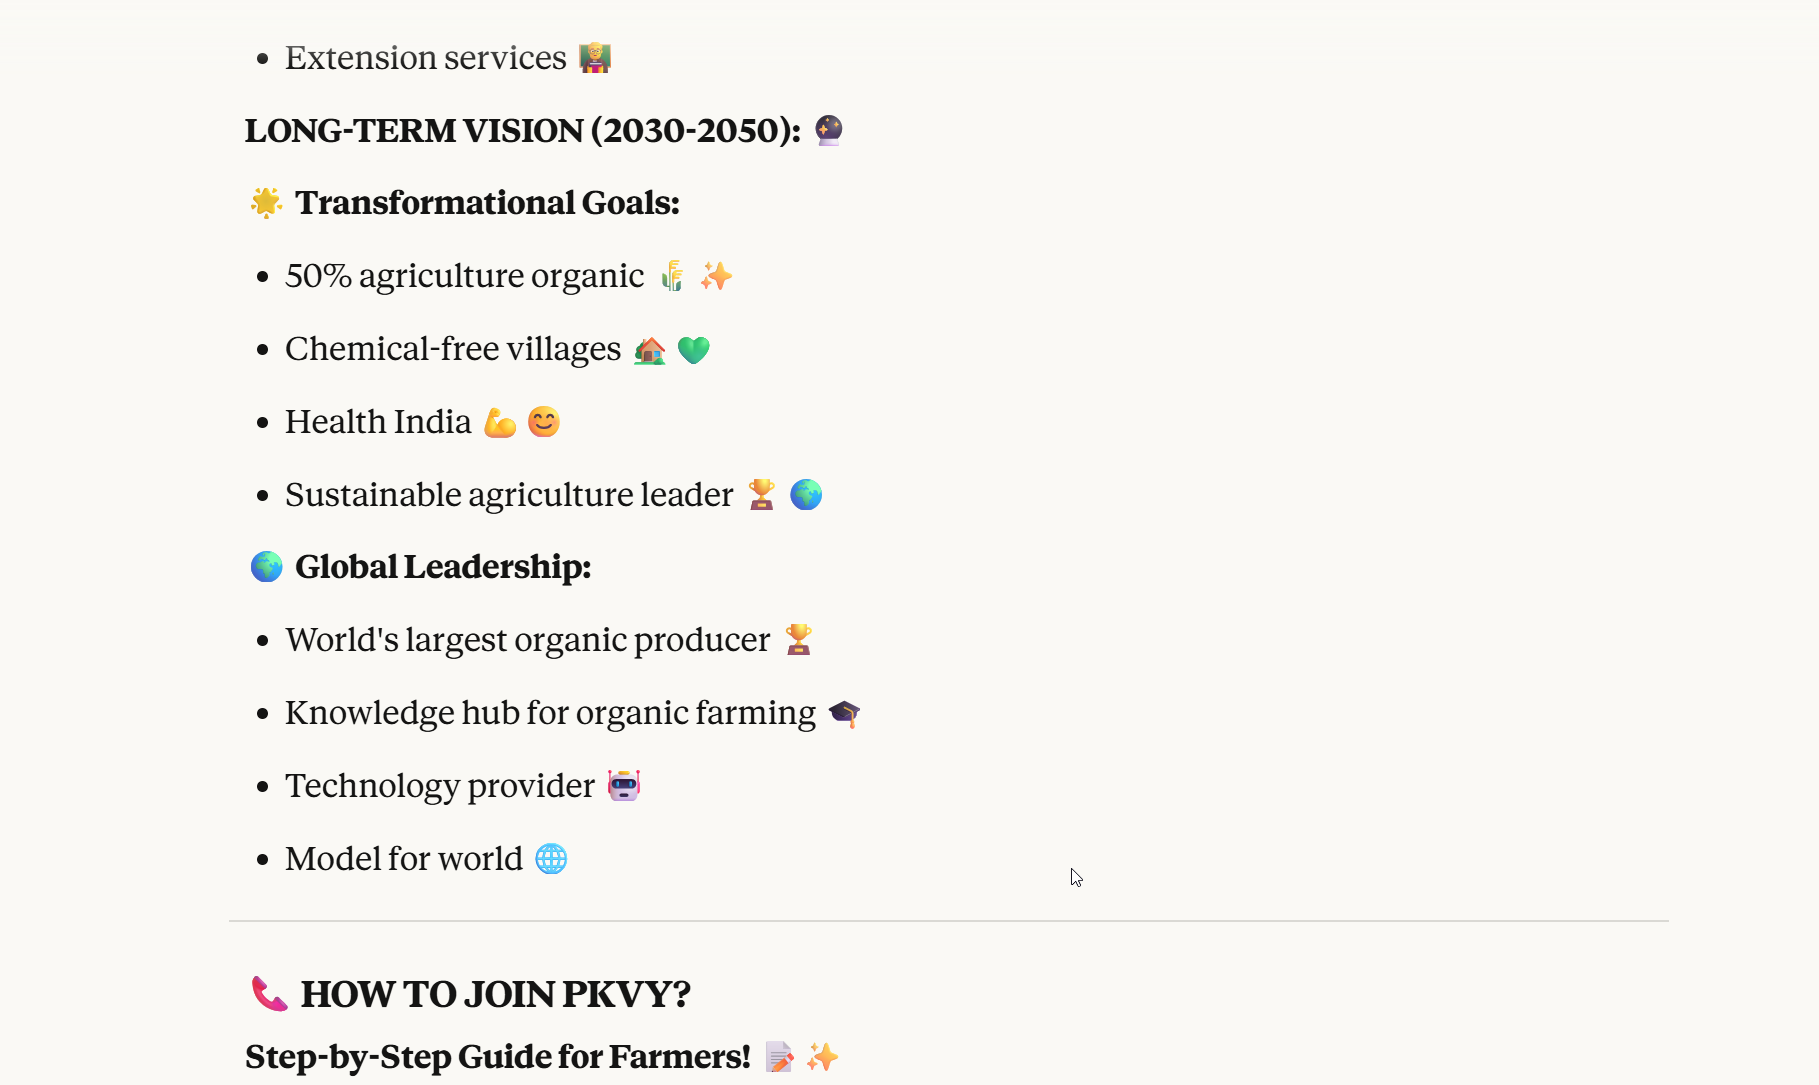Click the crystal ball emoji after LONG-TERM VISION
Image resolution: width=1819 pixels, height=1085 pixels.
click(829, 130)
